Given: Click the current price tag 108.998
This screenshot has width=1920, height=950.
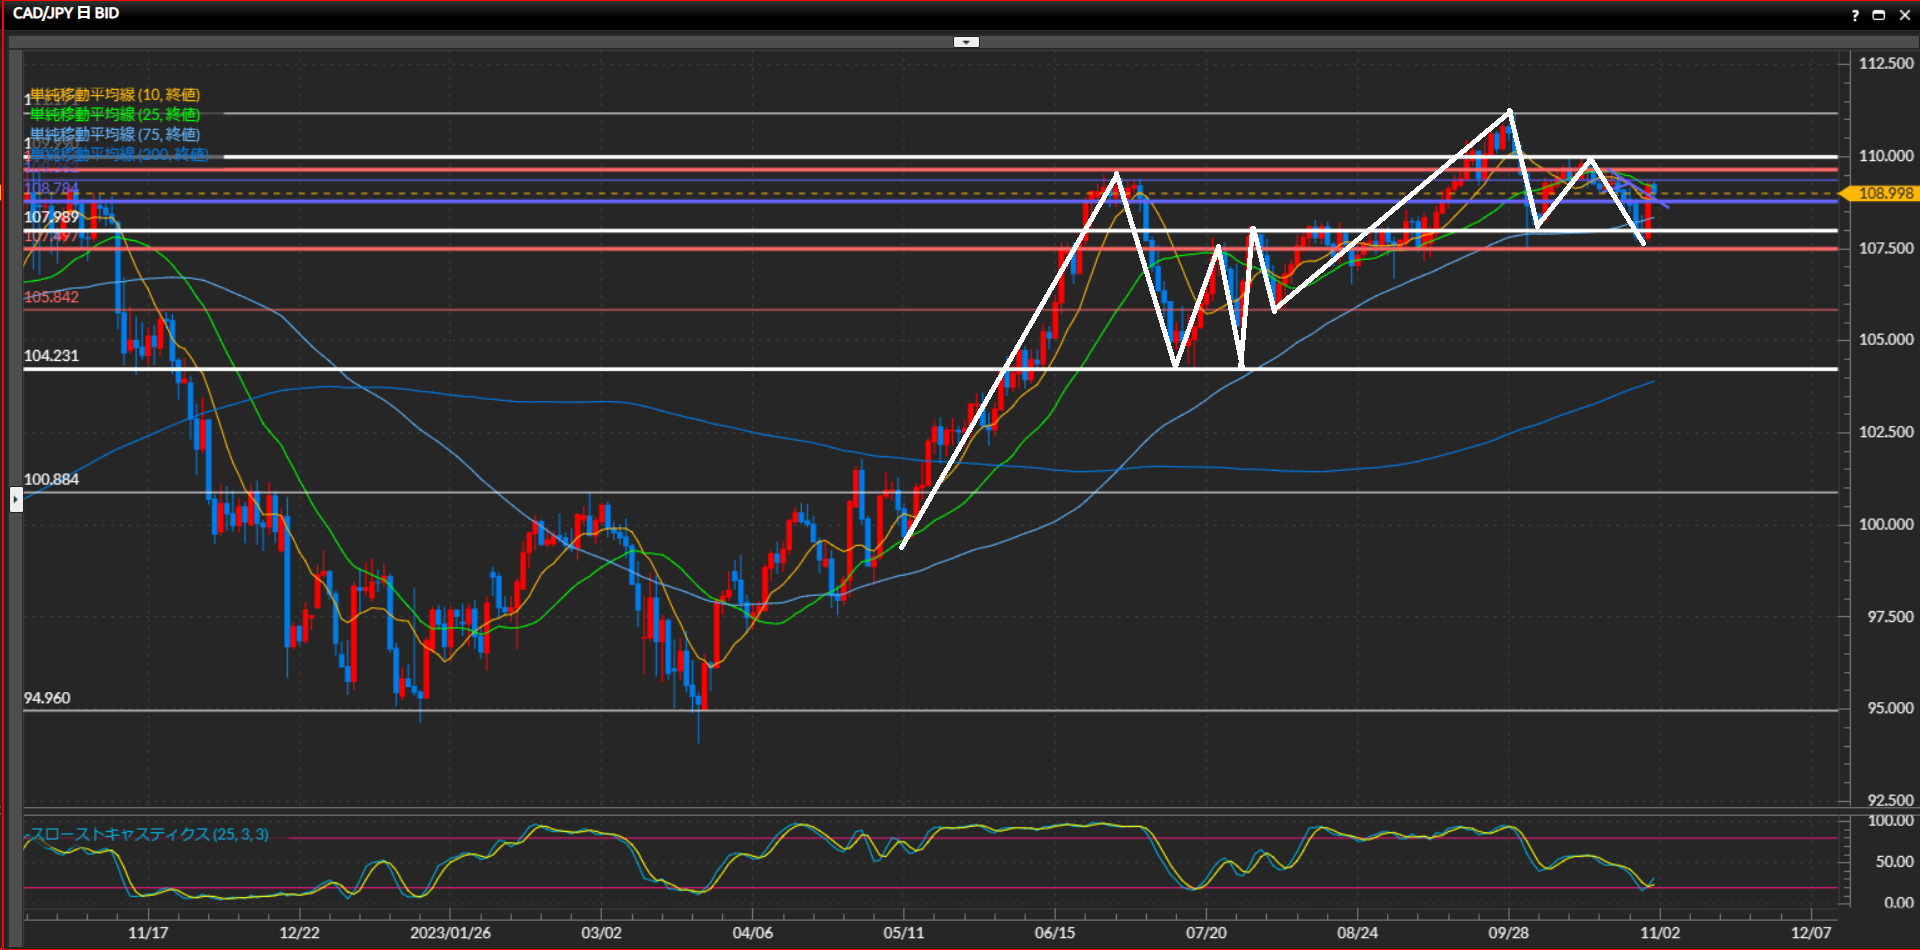Looking at the screenshot, I should click(x=1885, y=193).
